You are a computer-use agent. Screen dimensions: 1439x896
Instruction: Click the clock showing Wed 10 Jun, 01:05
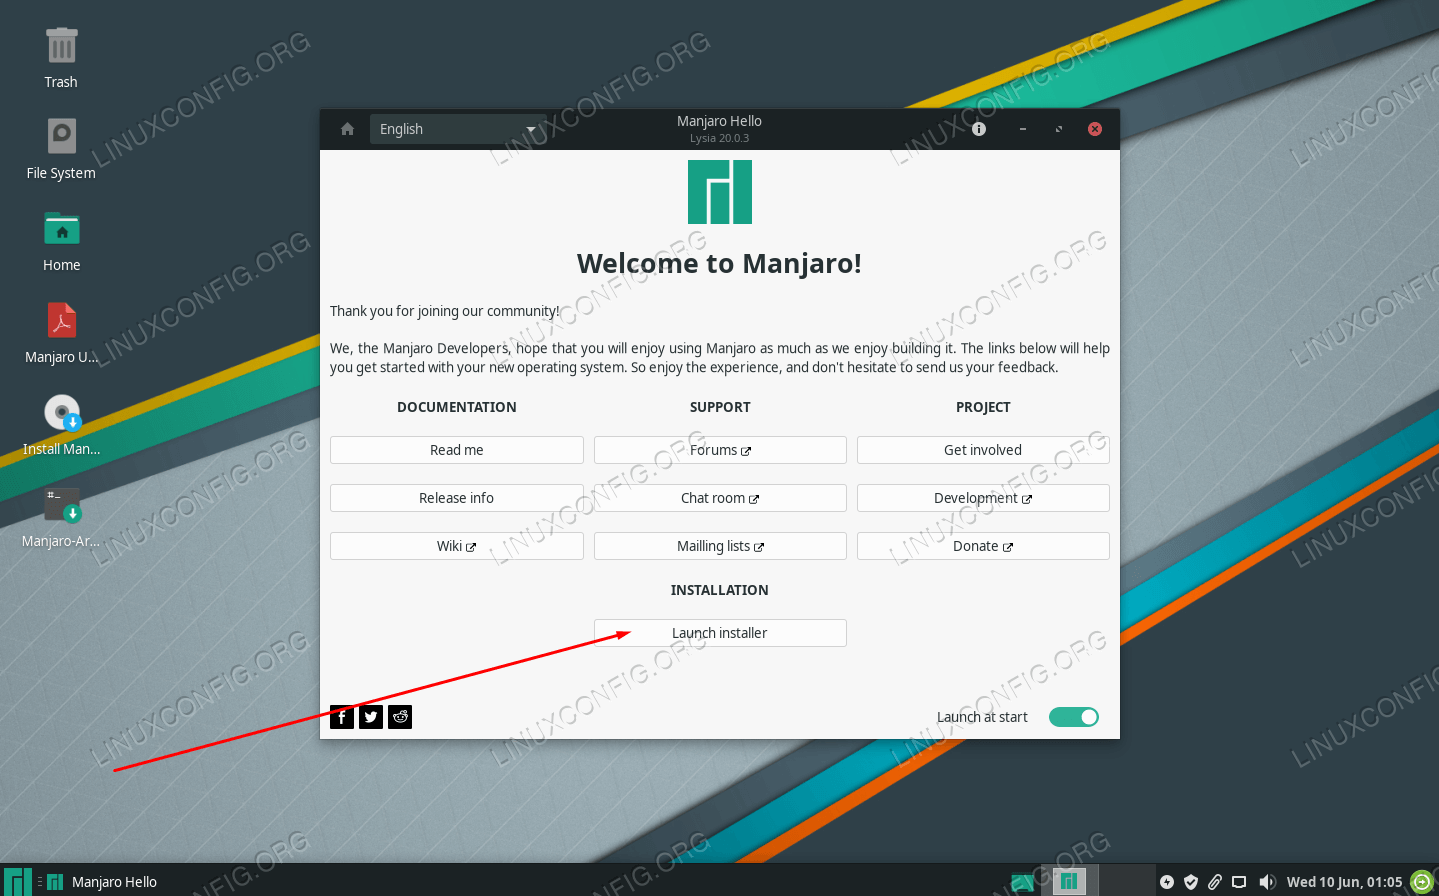(1344, 882)
